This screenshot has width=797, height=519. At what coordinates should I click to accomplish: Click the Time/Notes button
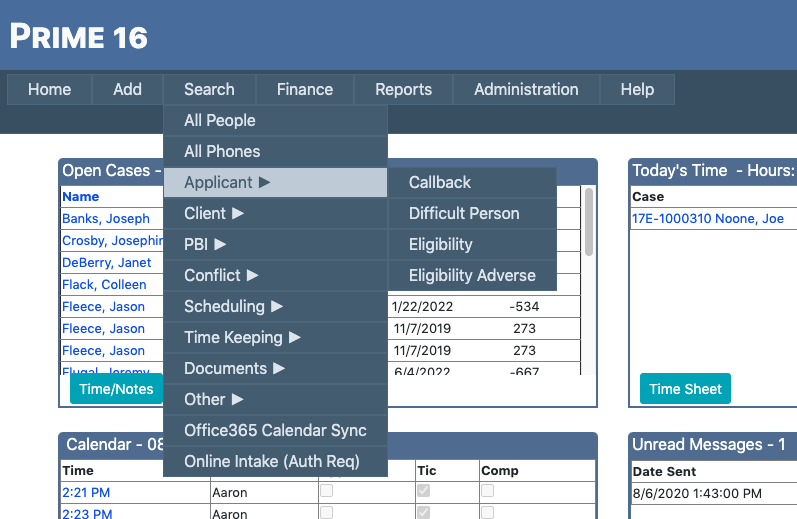pyautogui.click(x=116, y=389)
